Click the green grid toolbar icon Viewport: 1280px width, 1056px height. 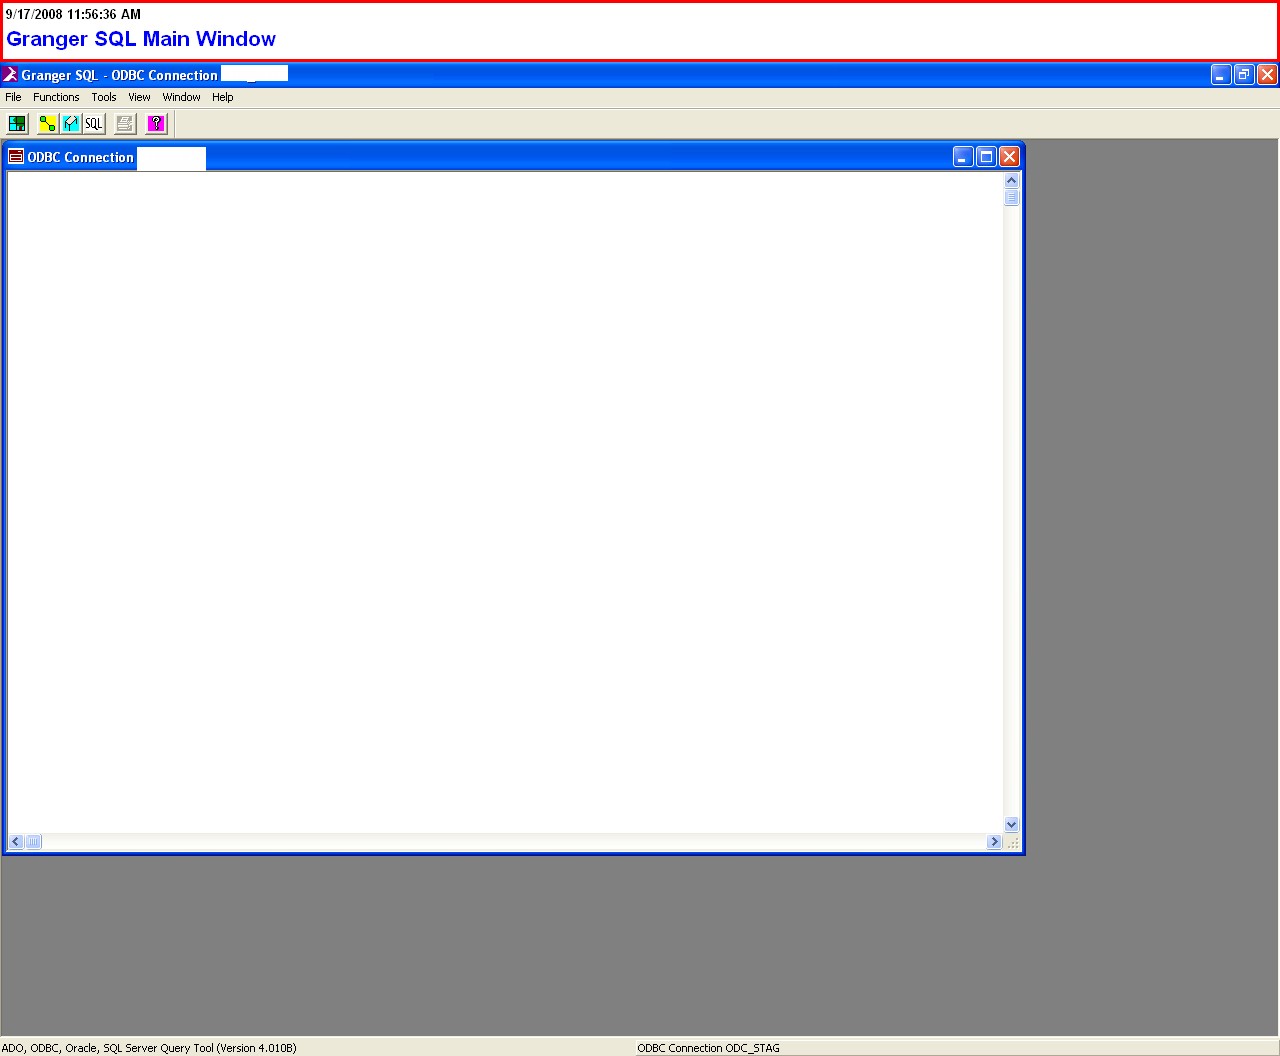click(17, 124)
